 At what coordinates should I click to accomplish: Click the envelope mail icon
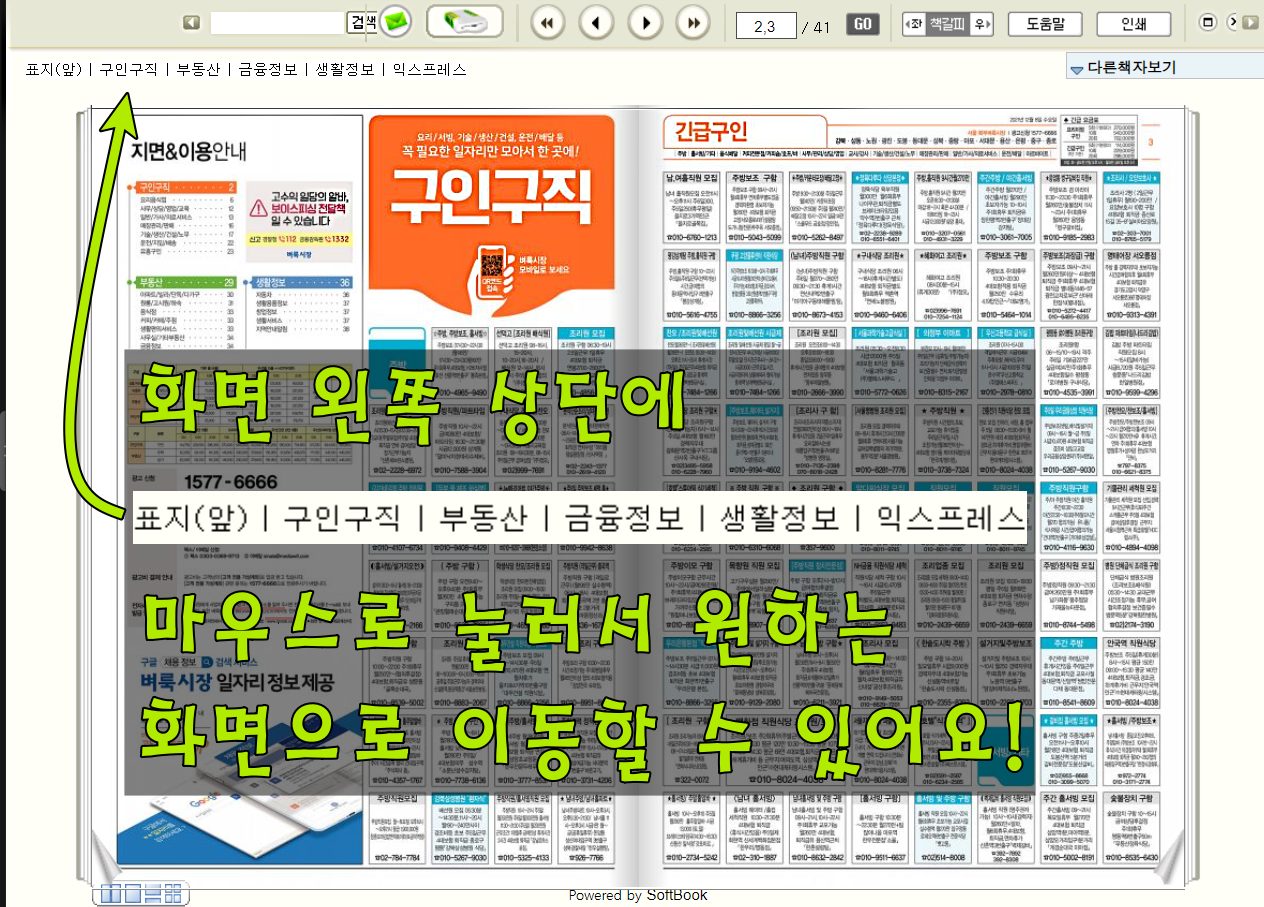pos(397,22)
